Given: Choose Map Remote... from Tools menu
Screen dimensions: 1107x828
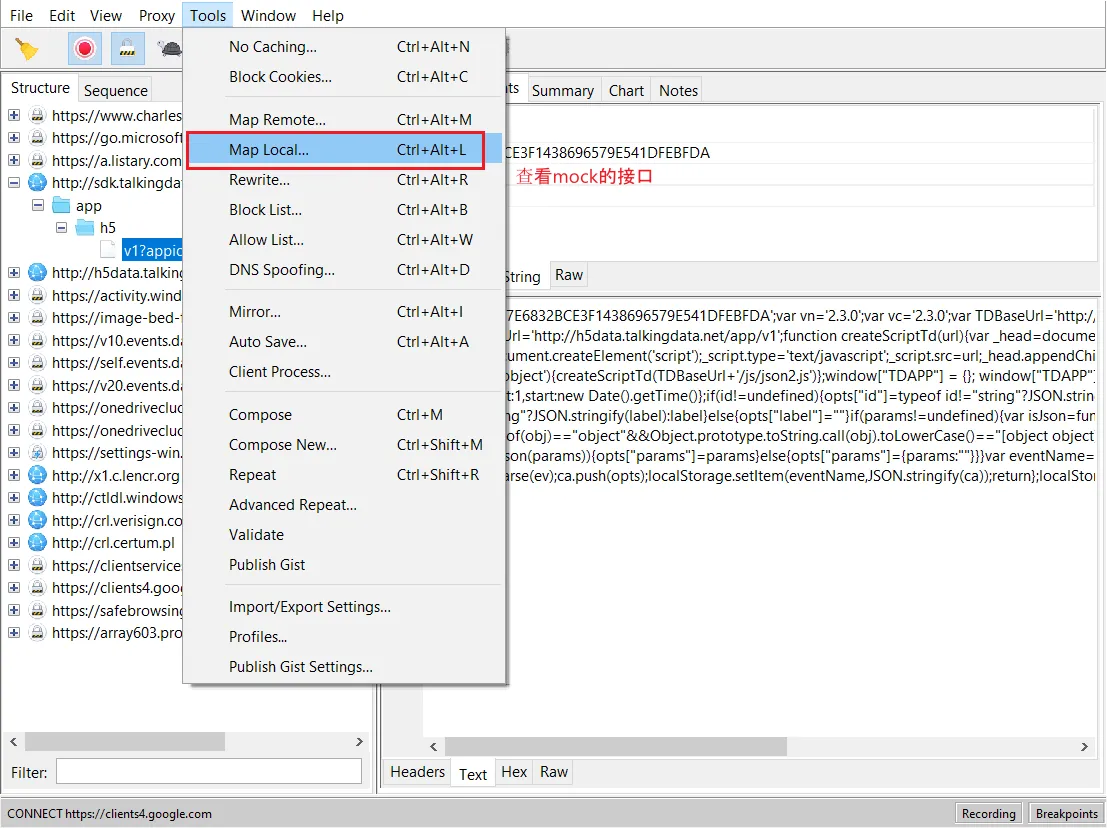Looking at the screenshot, I should click(x=345, y=120).
